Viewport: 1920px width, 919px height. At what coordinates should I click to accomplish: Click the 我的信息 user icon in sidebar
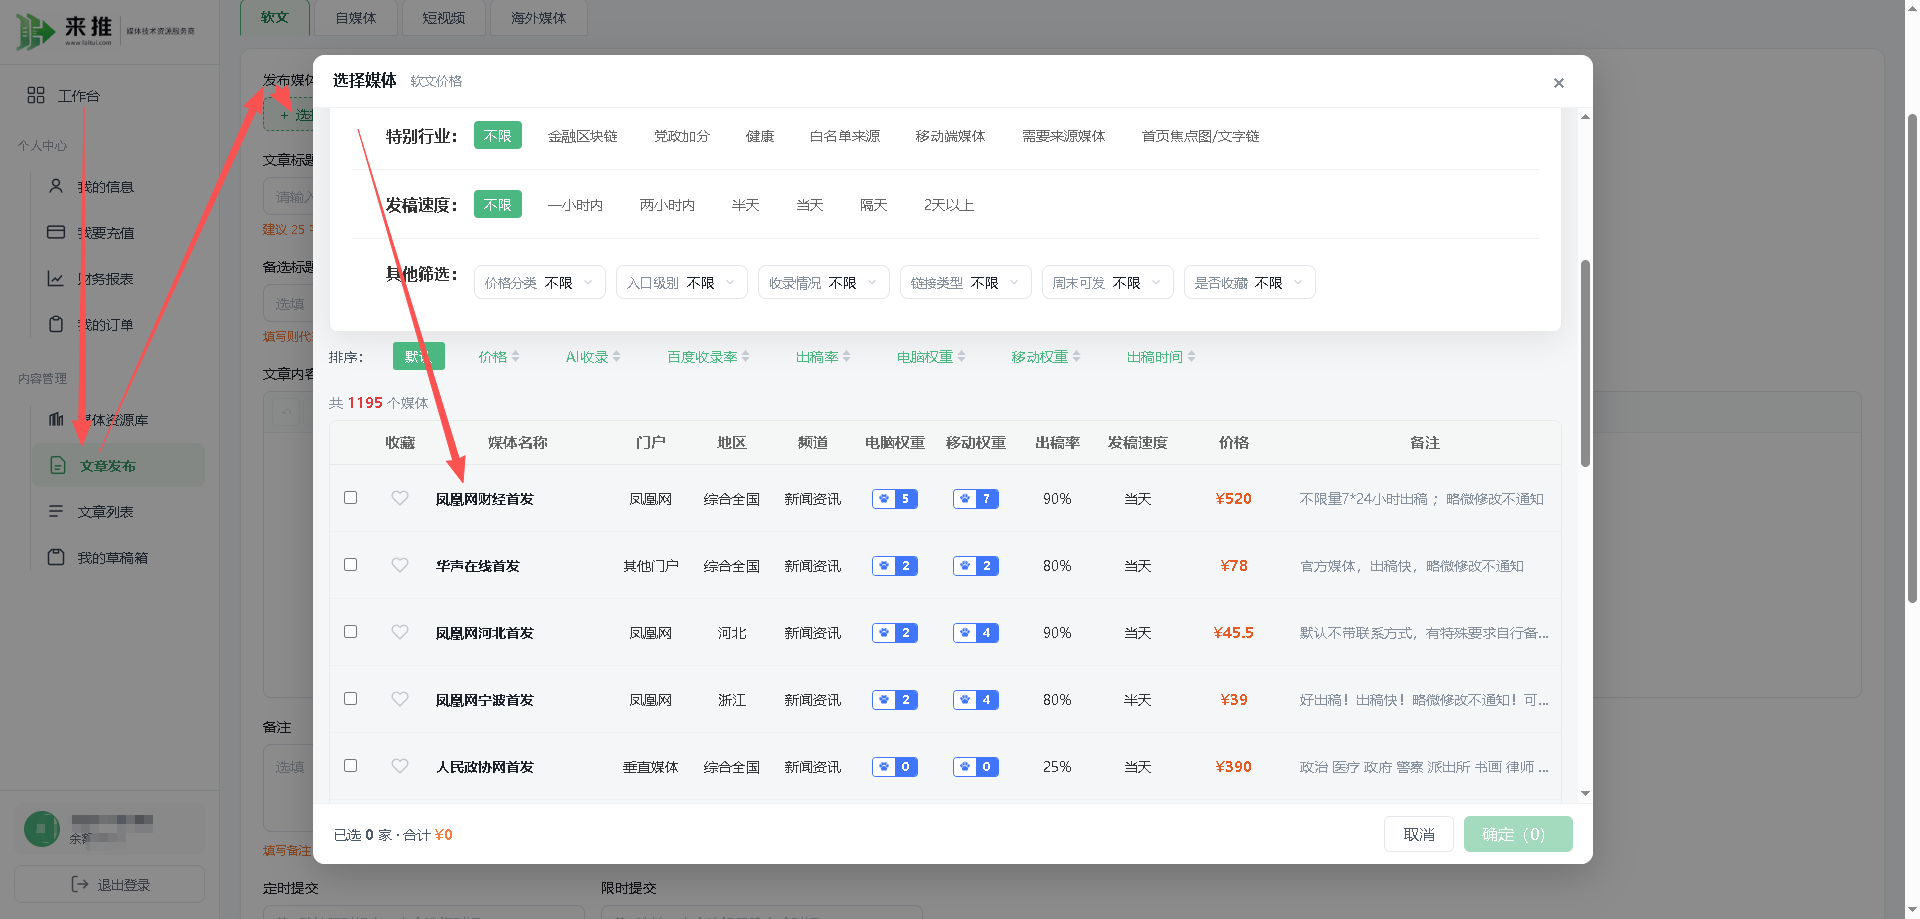tap(56, 186)
